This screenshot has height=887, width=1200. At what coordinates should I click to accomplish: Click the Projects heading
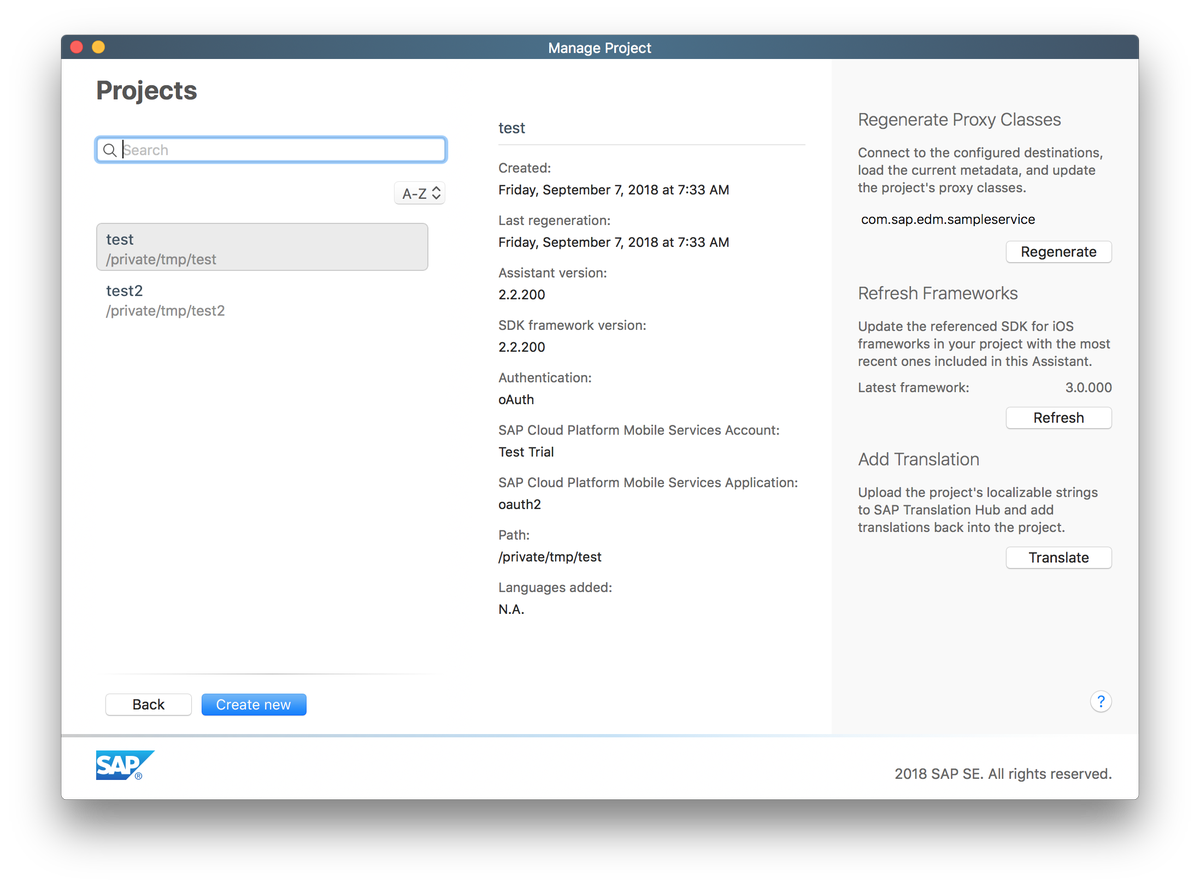click(x=146, y=90)
